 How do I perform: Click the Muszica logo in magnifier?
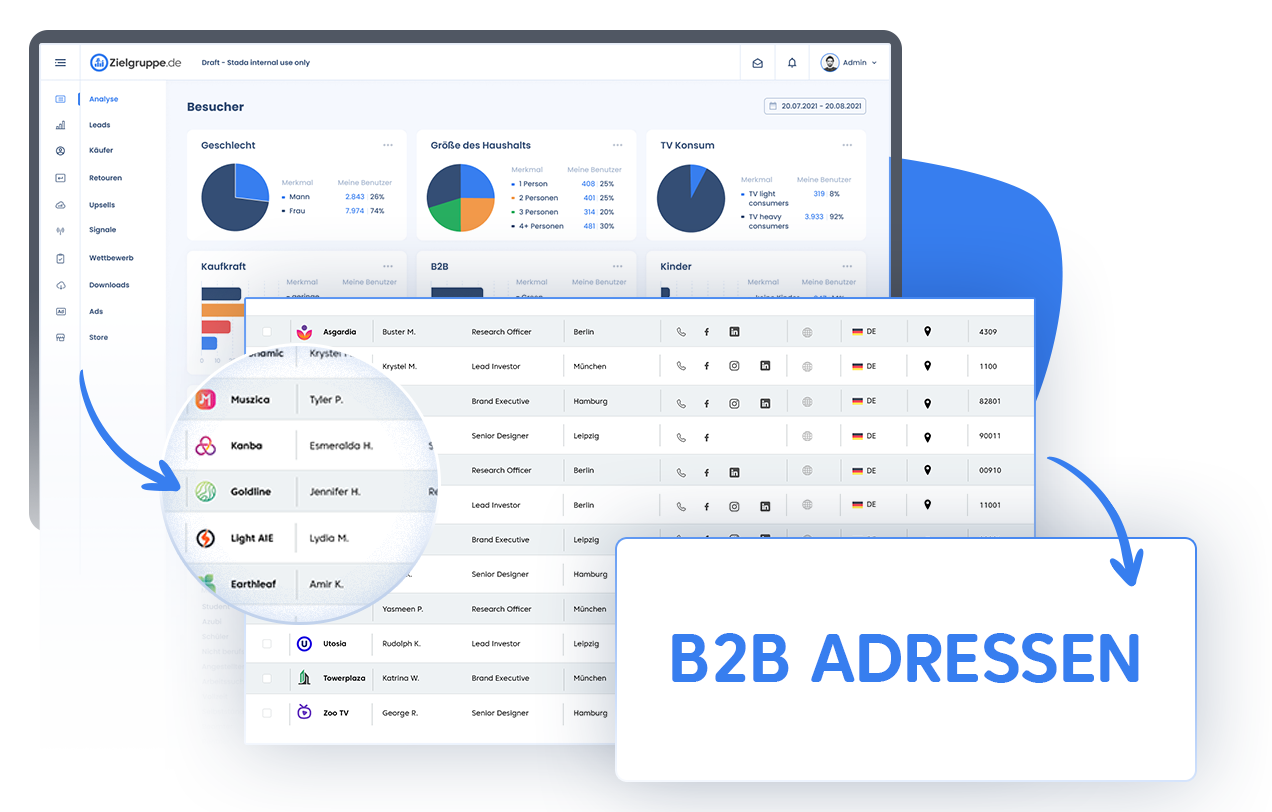(x=206, y=399)
